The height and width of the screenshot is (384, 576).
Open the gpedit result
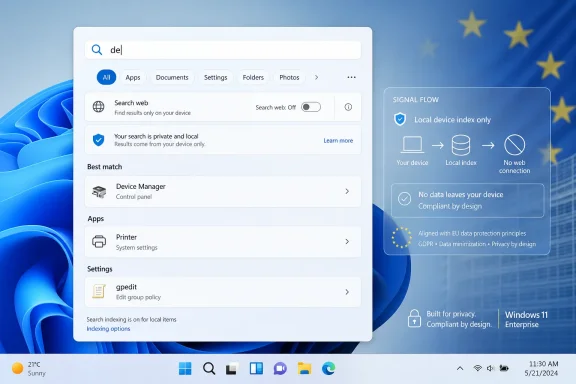(223, 292)
